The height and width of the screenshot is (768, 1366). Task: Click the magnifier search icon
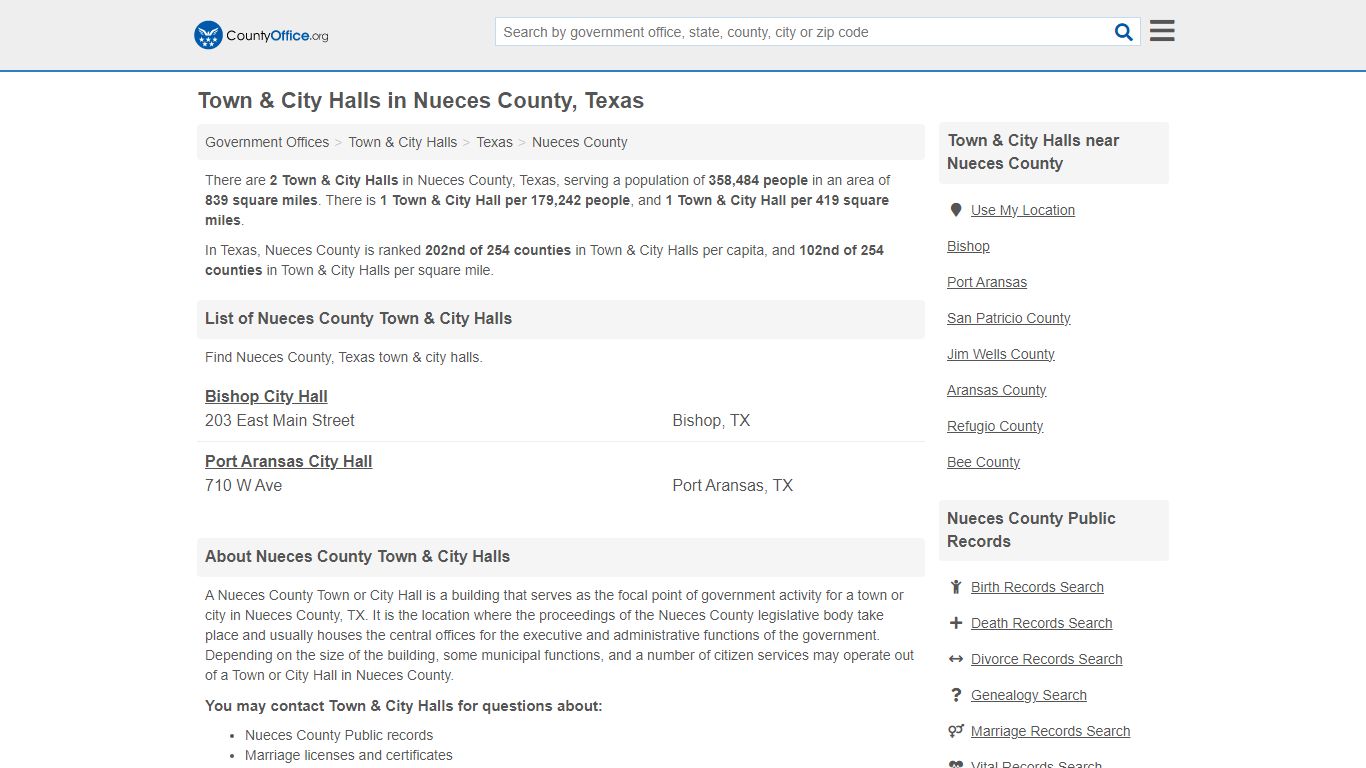[1124, 32]
